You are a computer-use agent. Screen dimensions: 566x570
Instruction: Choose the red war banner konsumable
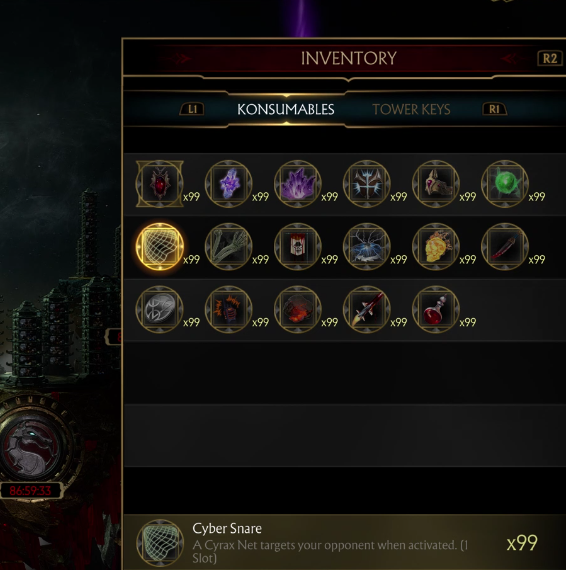[x=298, y=246]
